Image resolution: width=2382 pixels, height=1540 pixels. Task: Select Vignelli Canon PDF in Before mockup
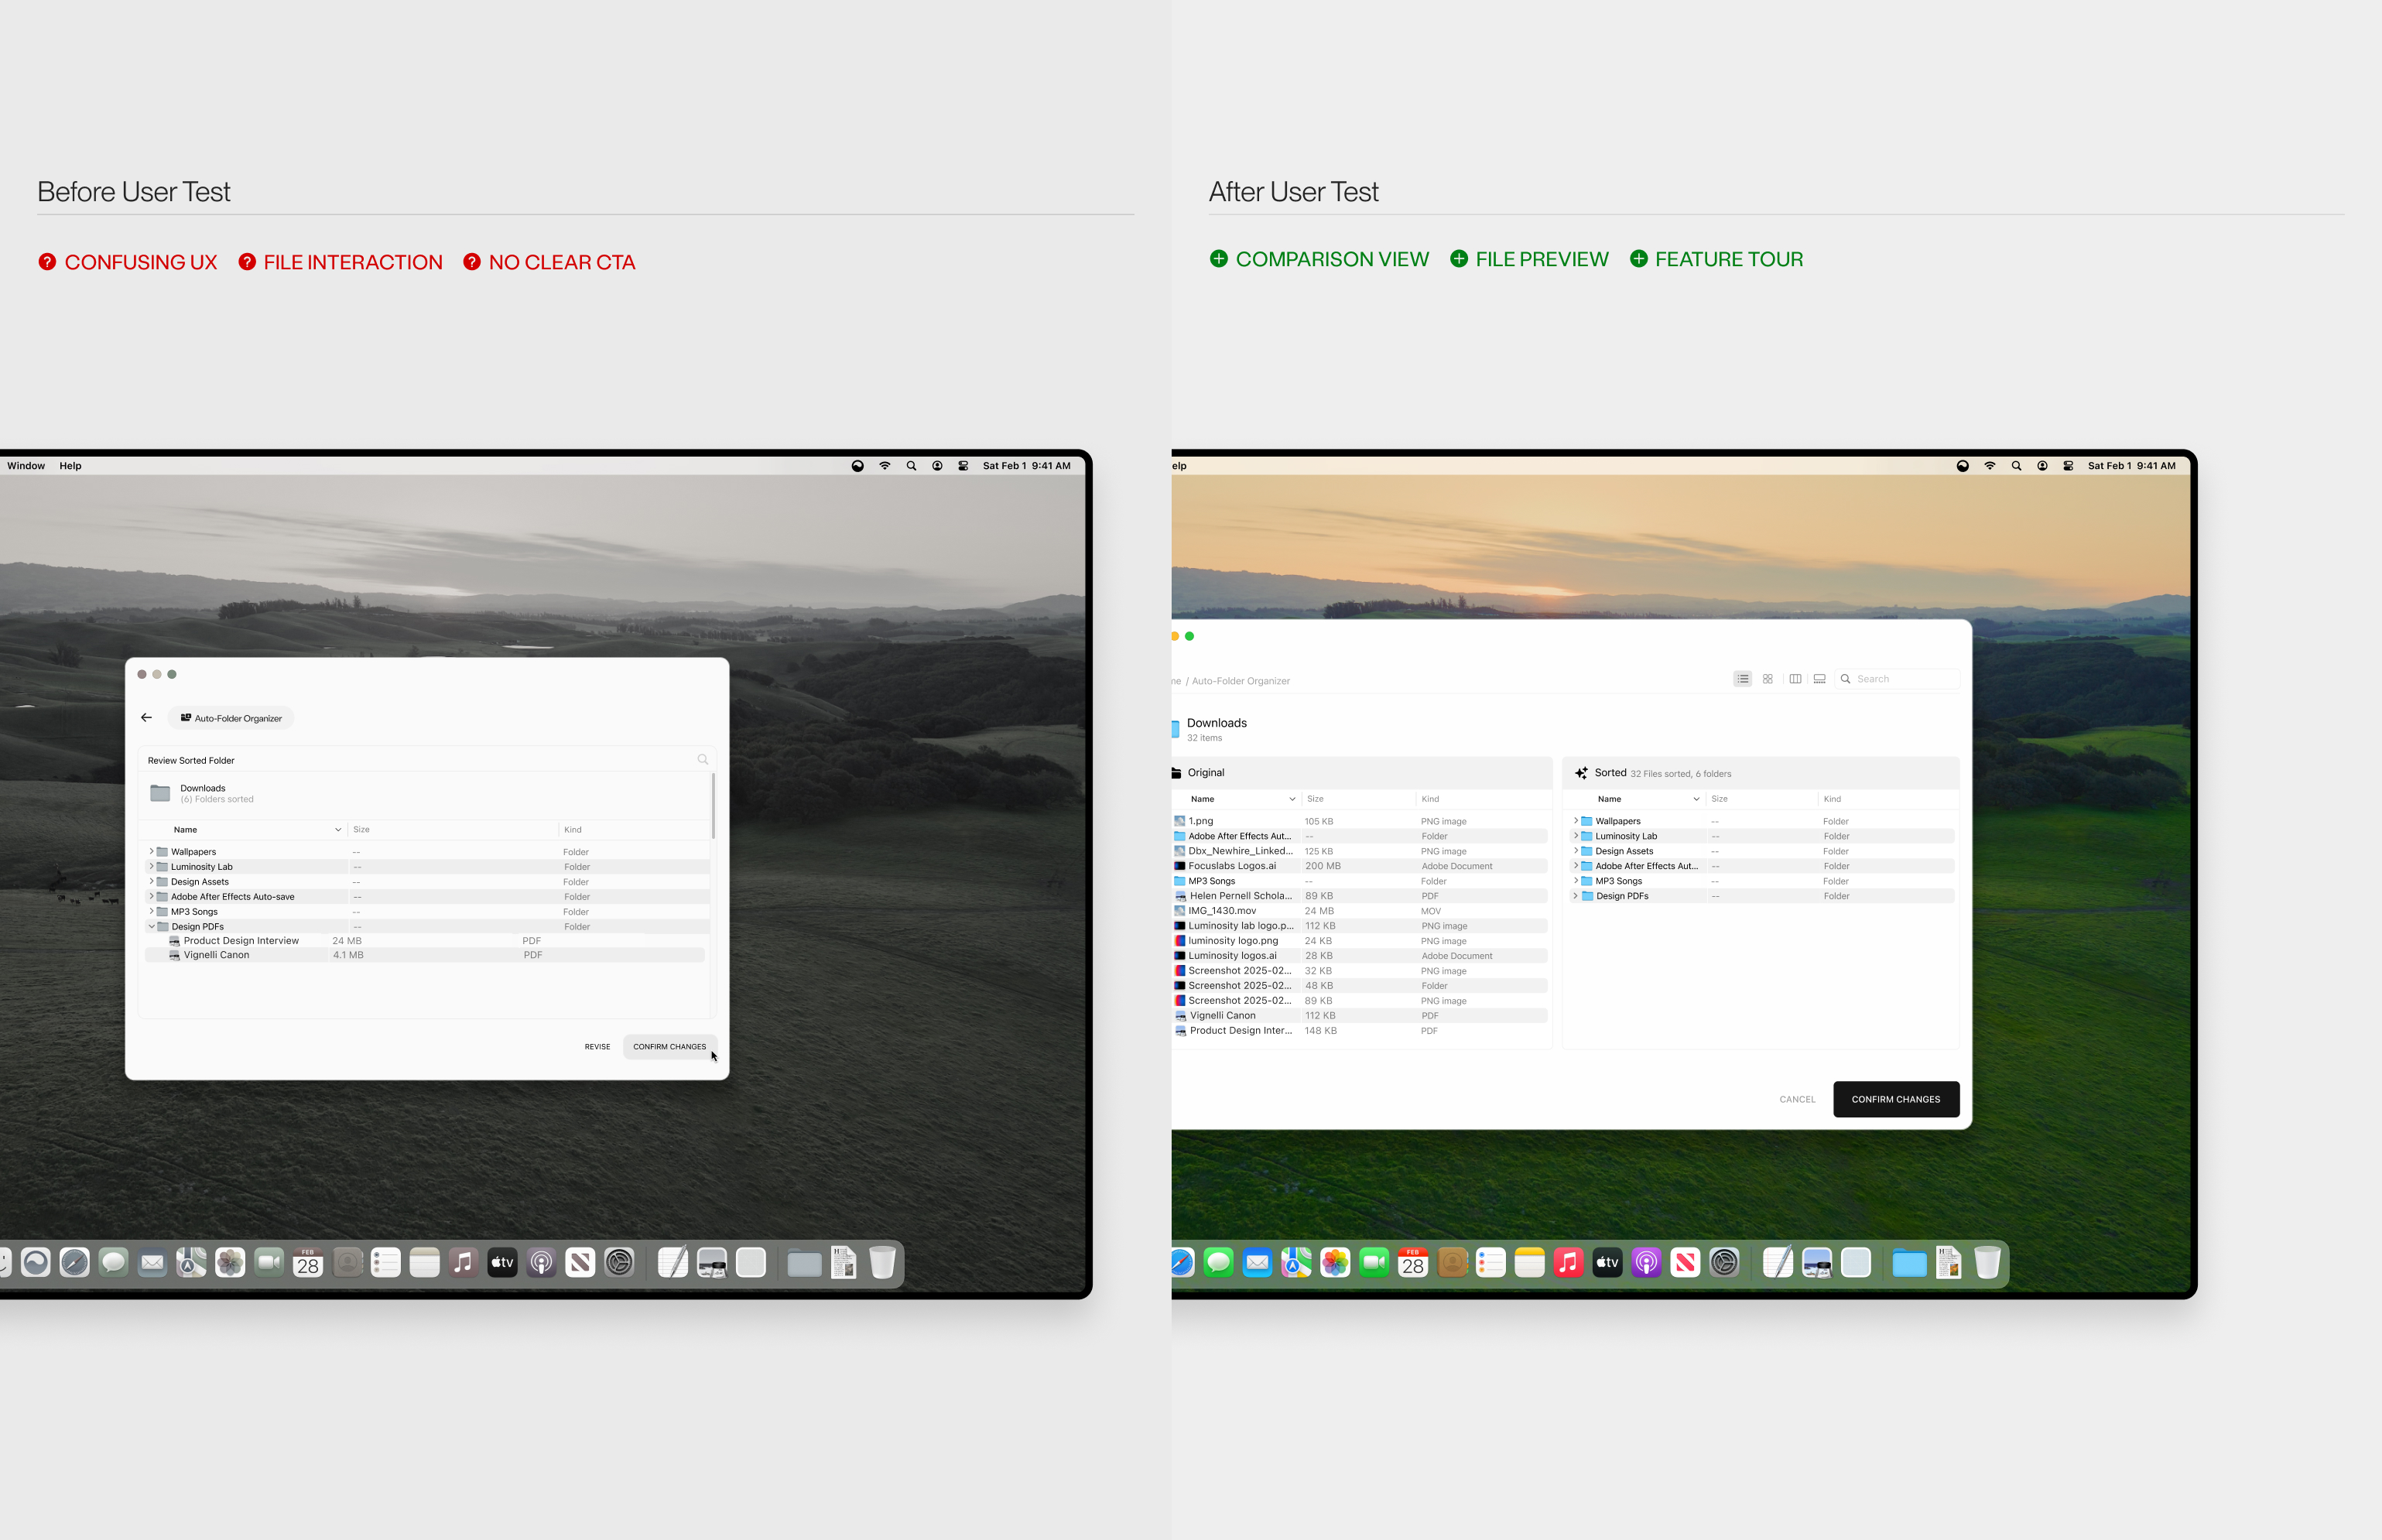tap(425, 955)
